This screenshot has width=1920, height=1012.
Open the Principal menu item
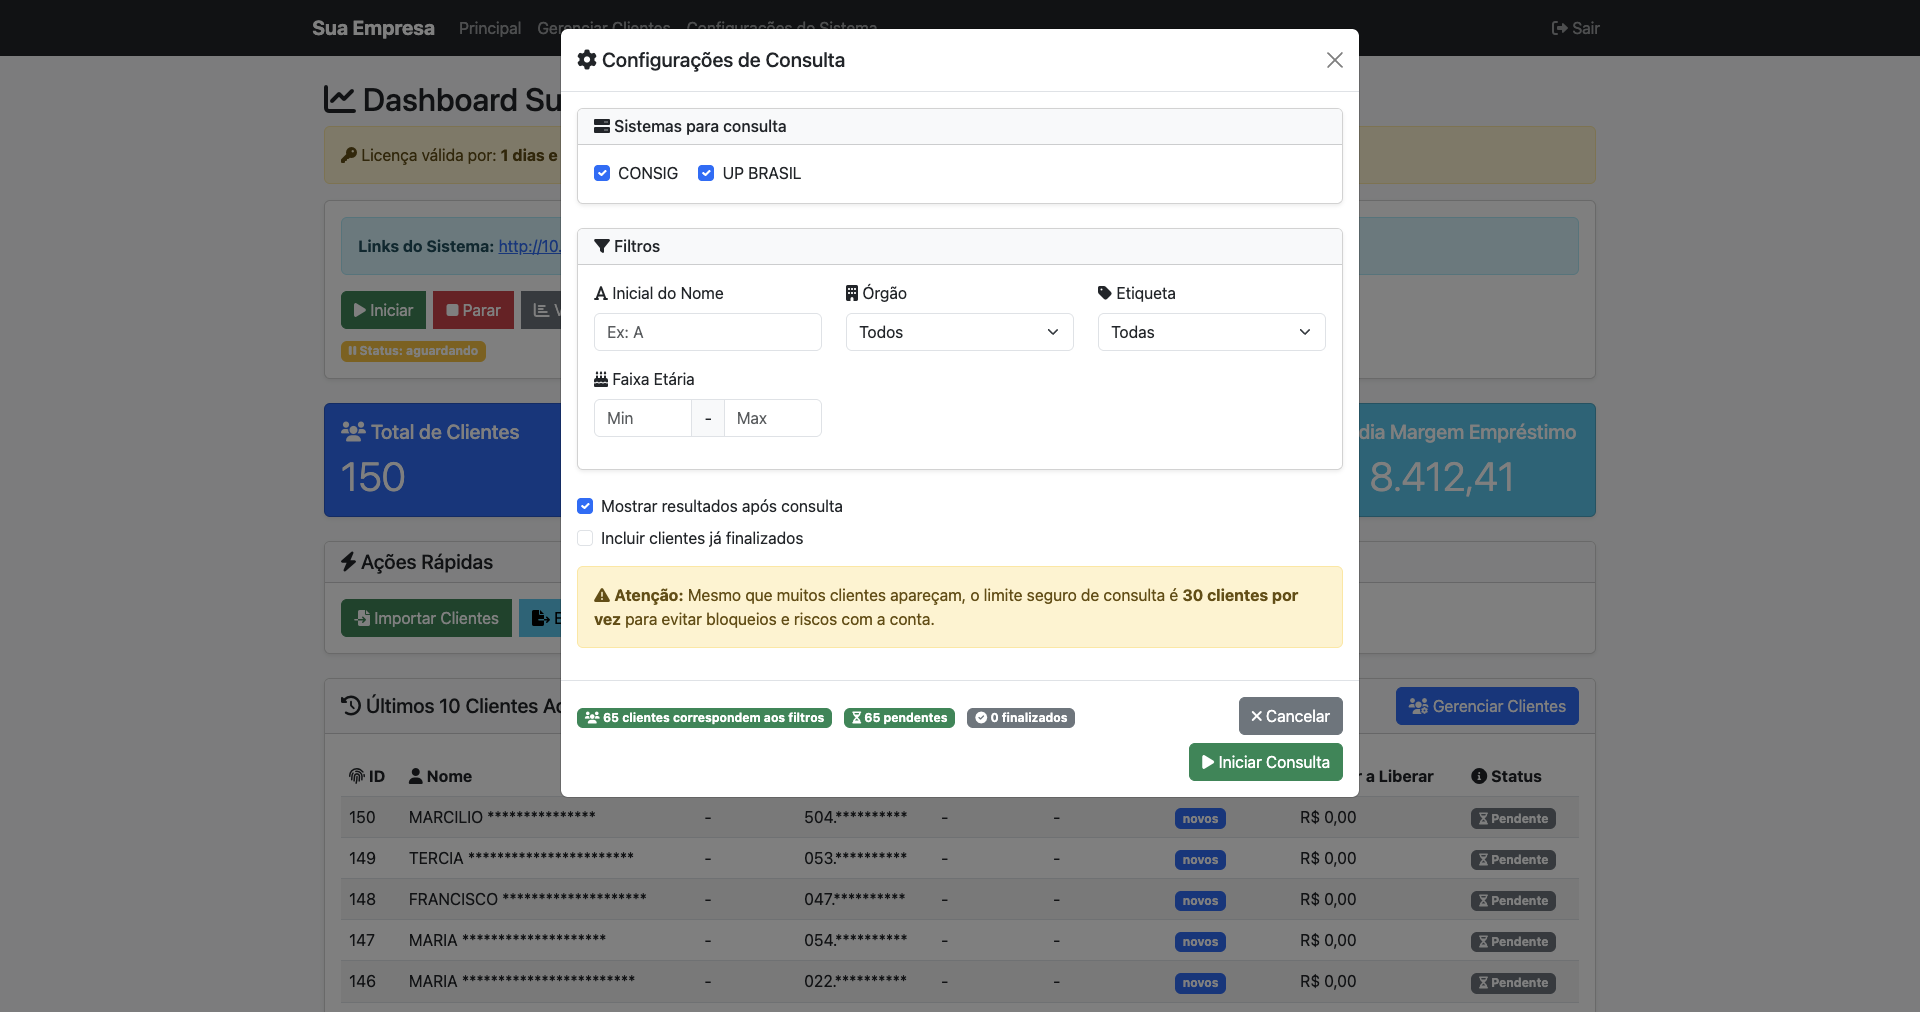[489, 28]
